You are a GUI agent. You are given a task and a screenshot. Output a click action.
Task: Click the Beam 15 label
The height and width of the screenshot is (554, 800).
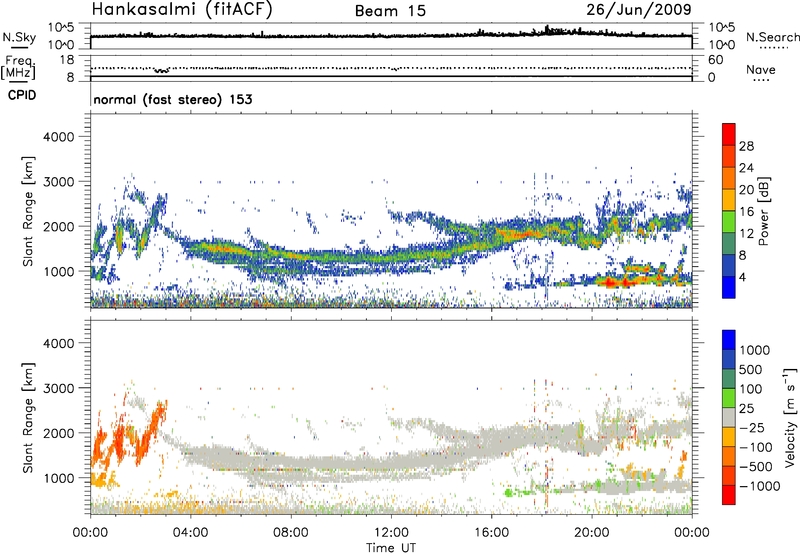coord(390,11)
